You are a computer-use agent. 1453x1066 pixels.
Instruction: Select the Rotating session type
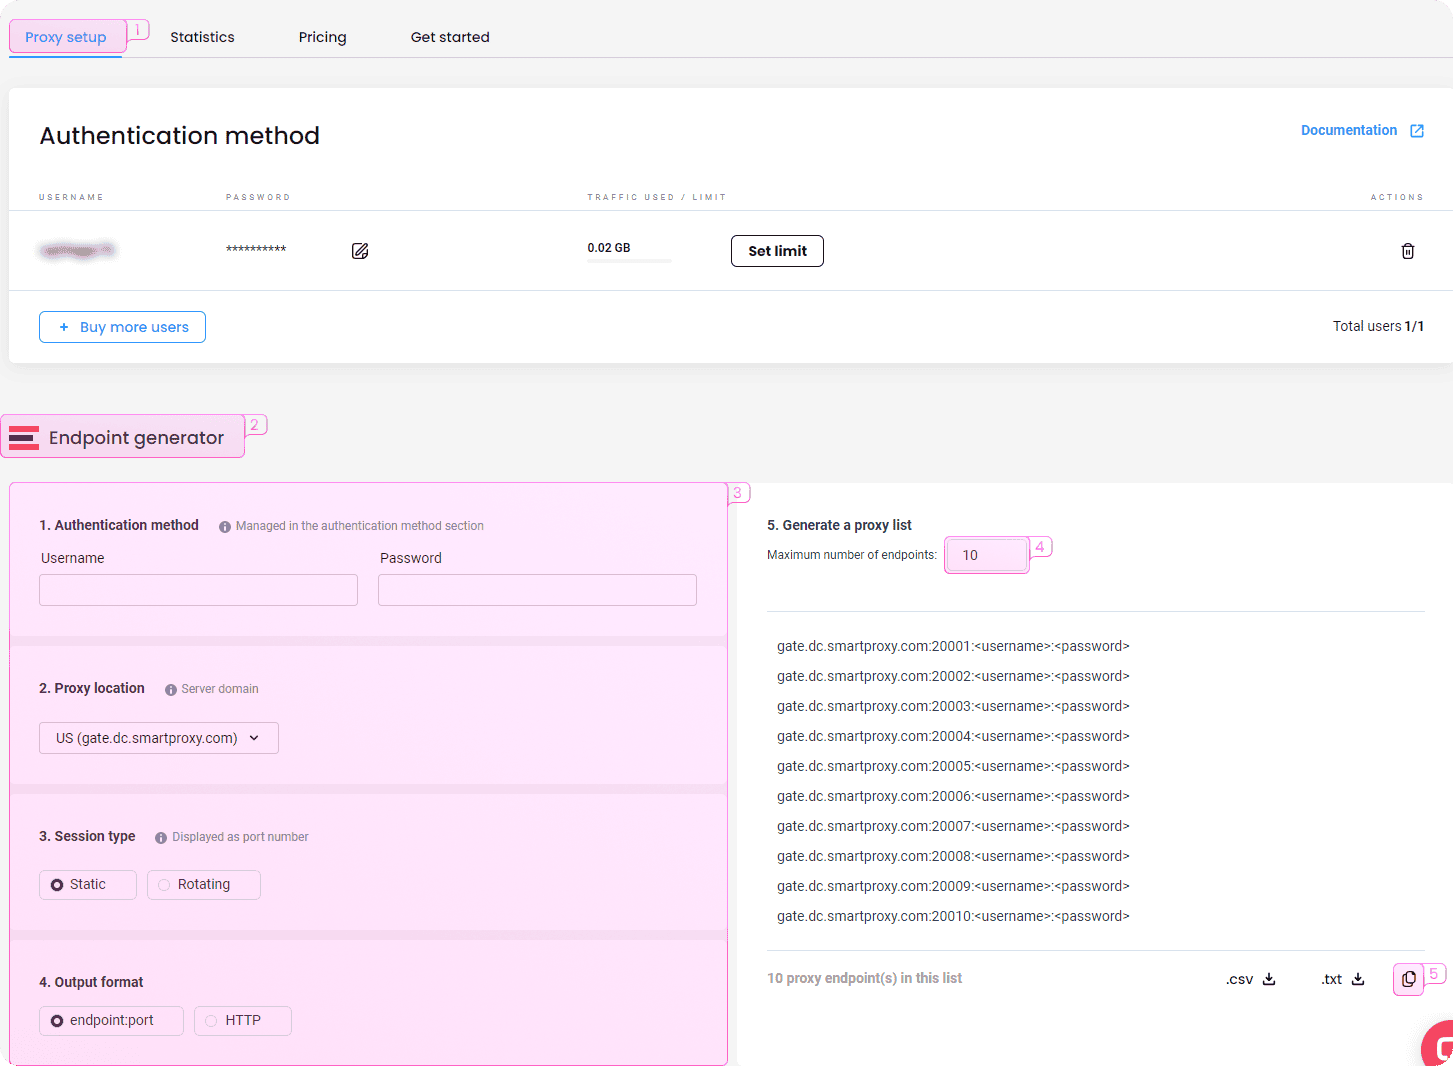(x=204, y=885)
